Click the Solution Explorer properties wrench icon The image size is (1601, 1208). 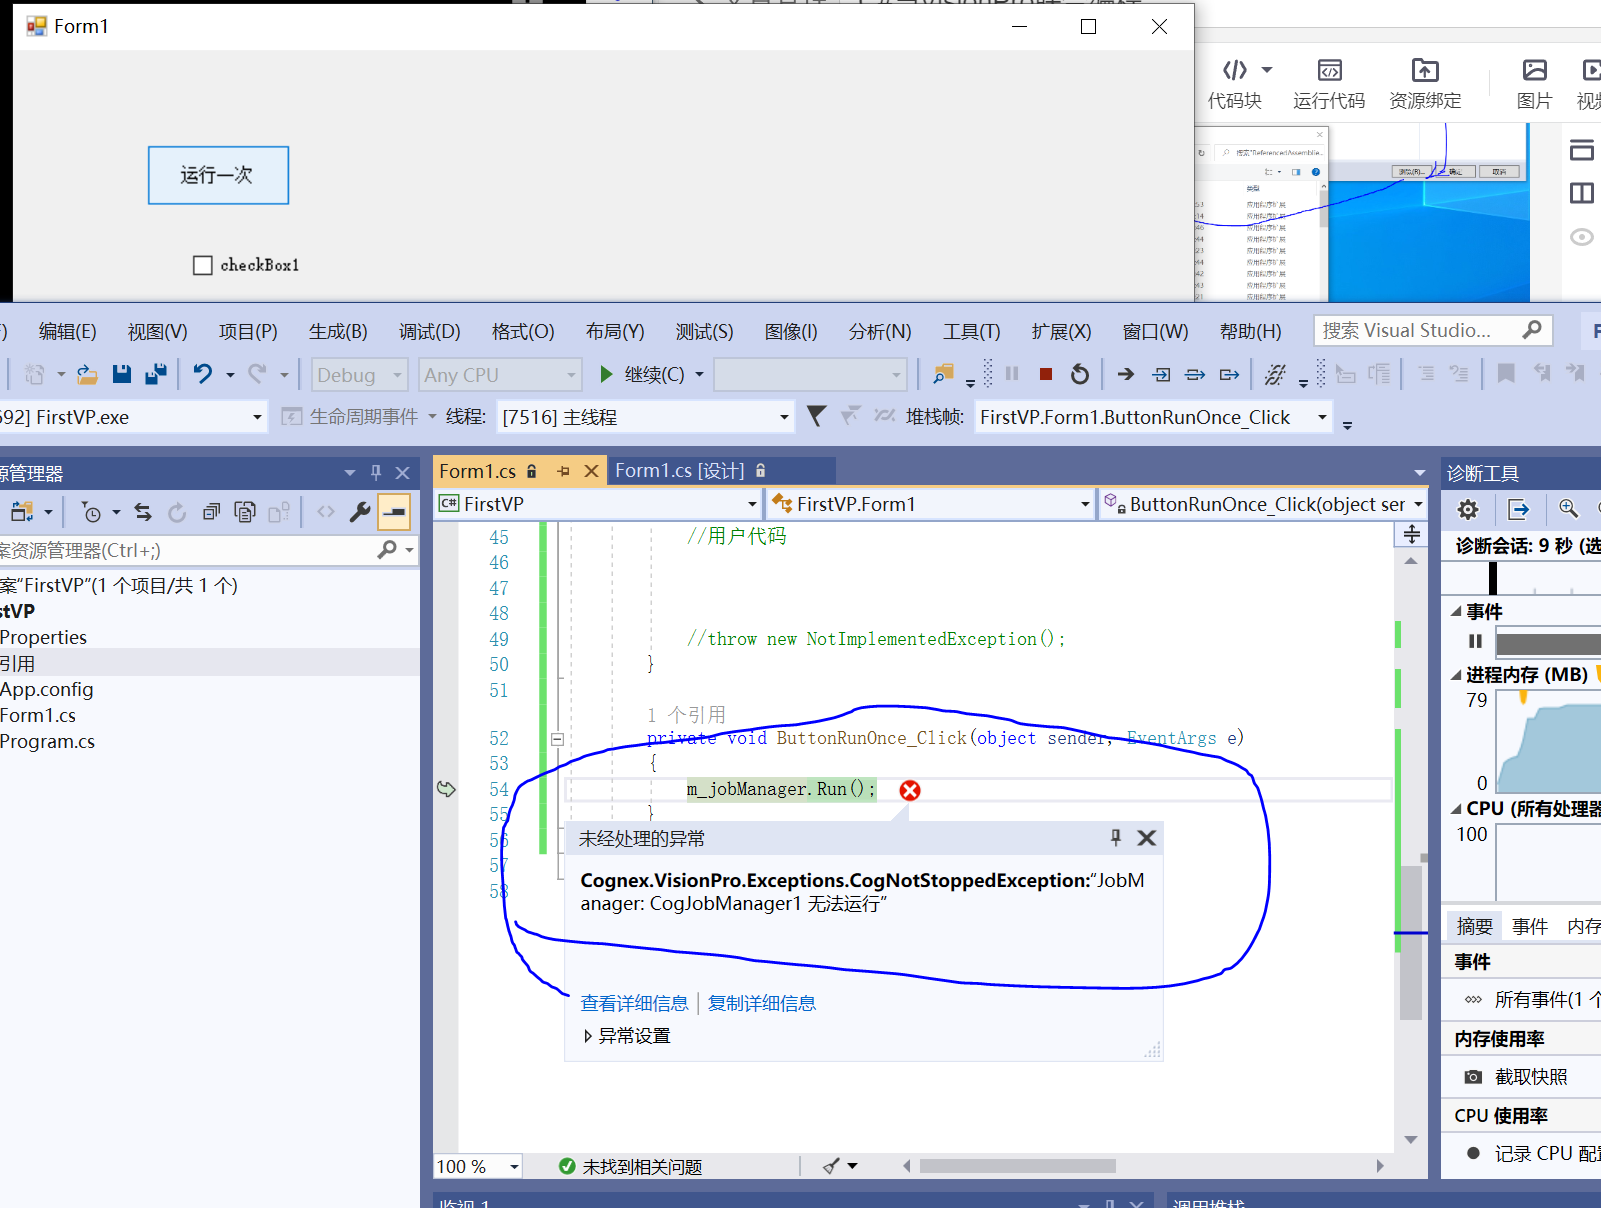360,512
